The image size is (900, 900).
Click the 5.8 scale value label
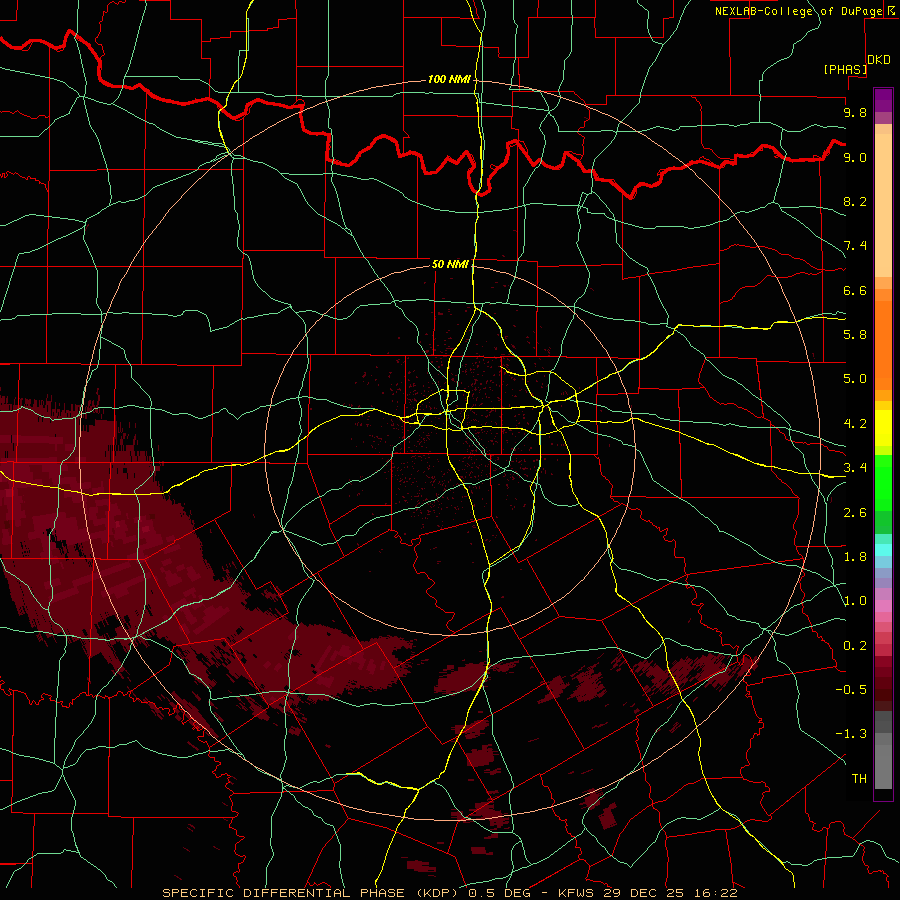(855, 335)
